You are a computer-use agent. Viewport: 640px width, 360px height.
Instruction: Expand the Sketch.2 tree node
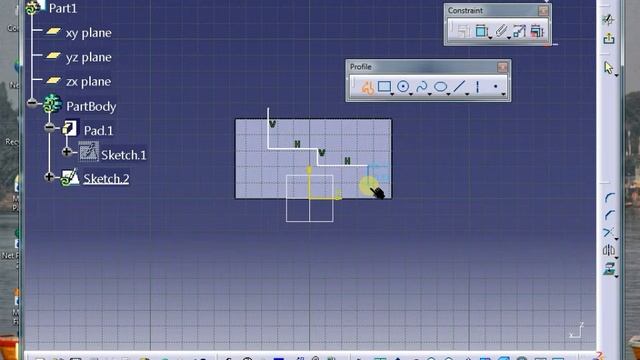(49, 177)
